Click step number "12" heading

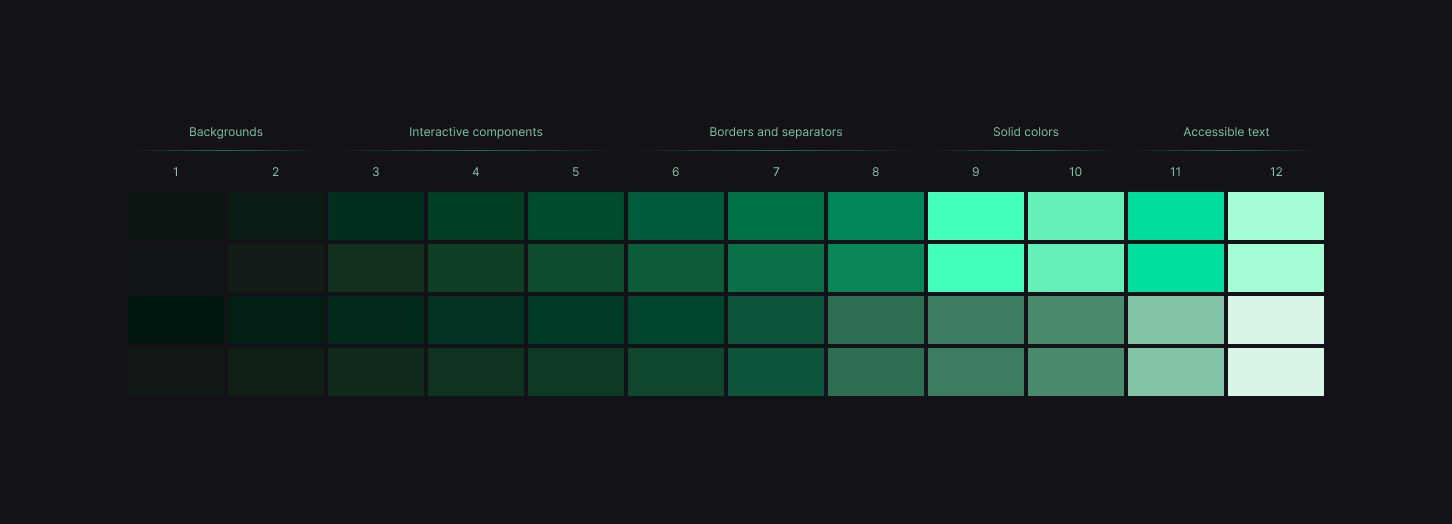click(1276, 172)
